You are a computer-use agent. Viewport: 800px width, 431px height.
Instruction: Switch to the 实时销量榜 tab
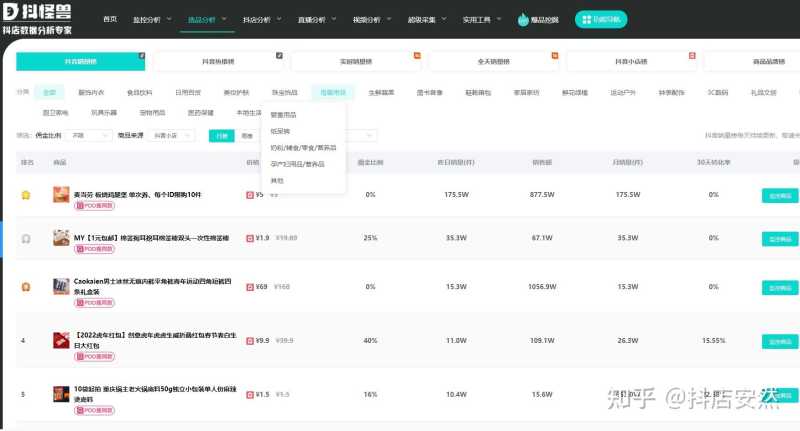[356, 61]
